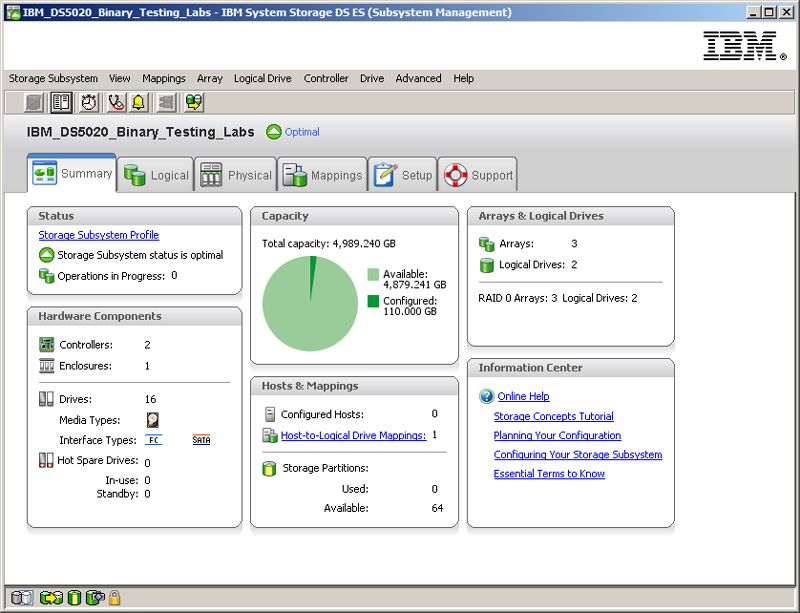Open the Storage Subsystem menu
Screen dimensions: 800x613
tap(53, 78)
